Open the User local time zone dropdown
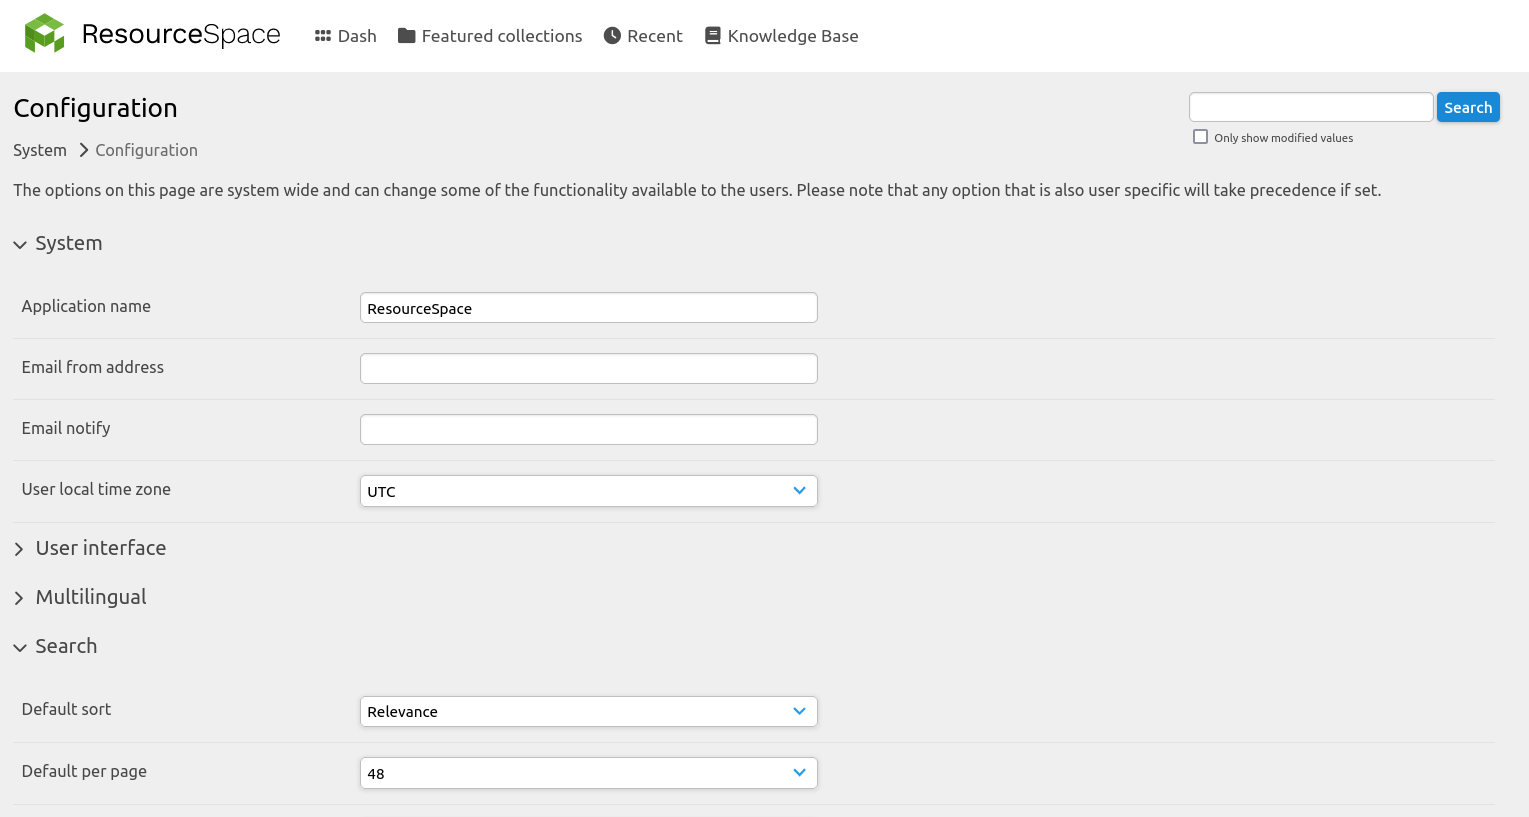This screenshot has height=817, width=1529. 589,491
